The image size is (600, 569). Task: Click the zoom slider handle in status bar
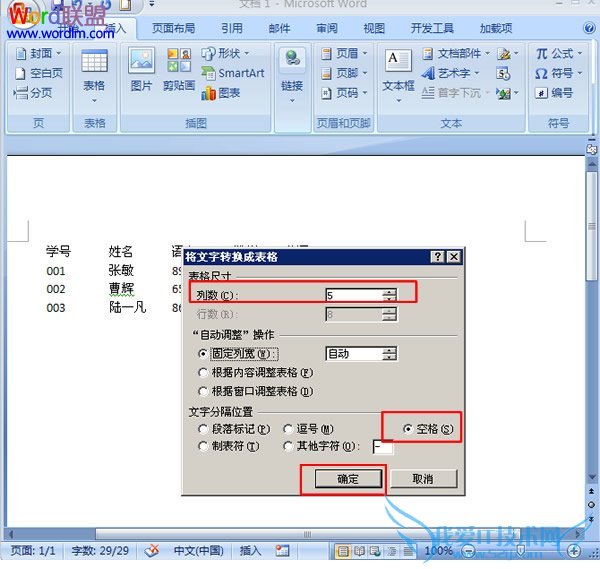pos(521,551)
